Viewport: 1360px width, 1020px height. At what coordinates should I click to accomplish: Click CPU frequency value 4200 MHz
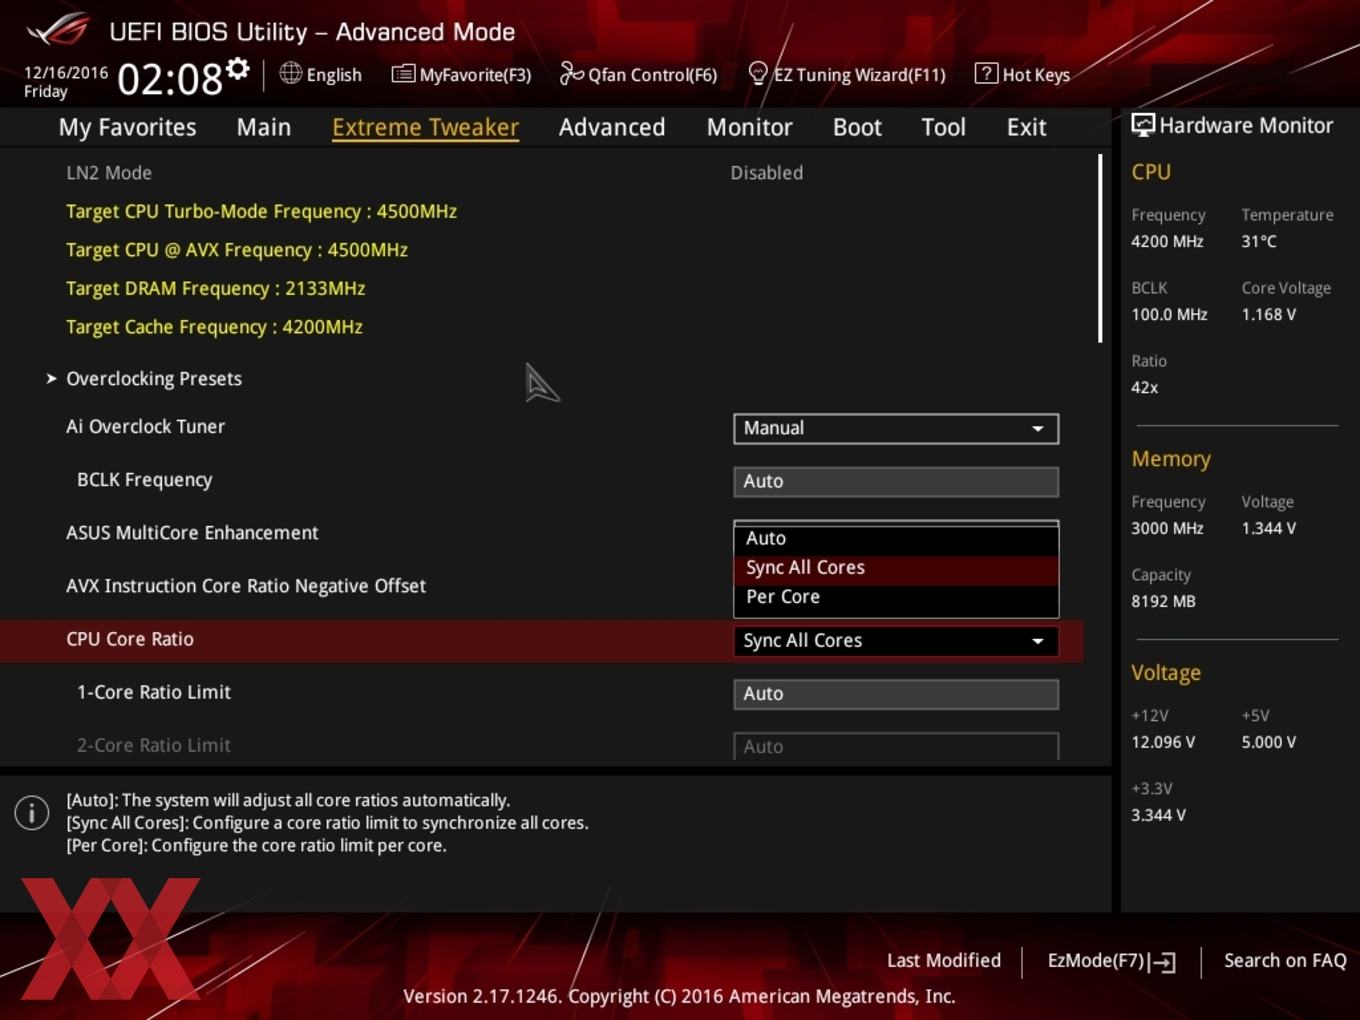pos(1167,241)
